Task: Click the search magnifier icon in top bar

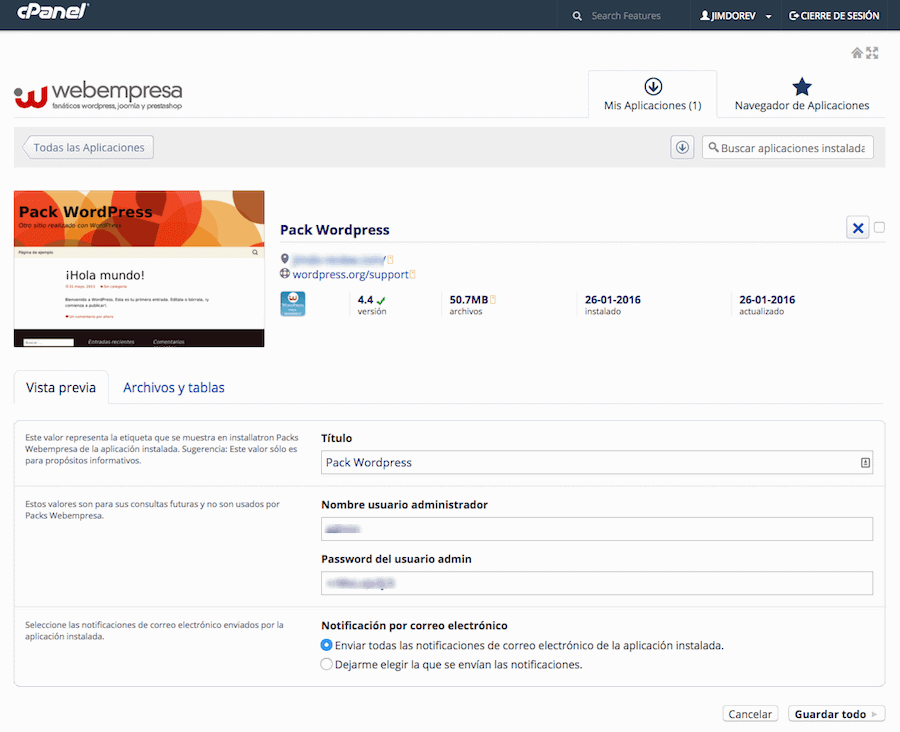Action: tap(577, 16)
